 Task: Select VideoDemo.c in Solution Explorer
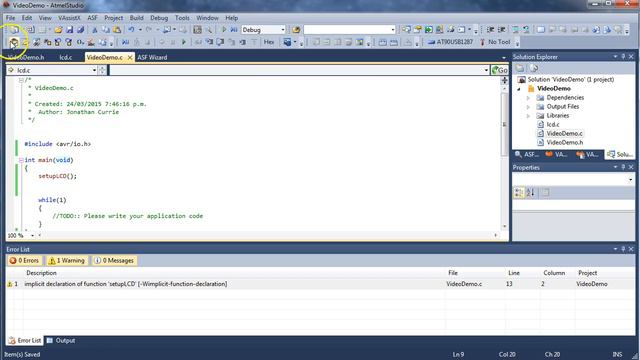[x=564, y=133]
